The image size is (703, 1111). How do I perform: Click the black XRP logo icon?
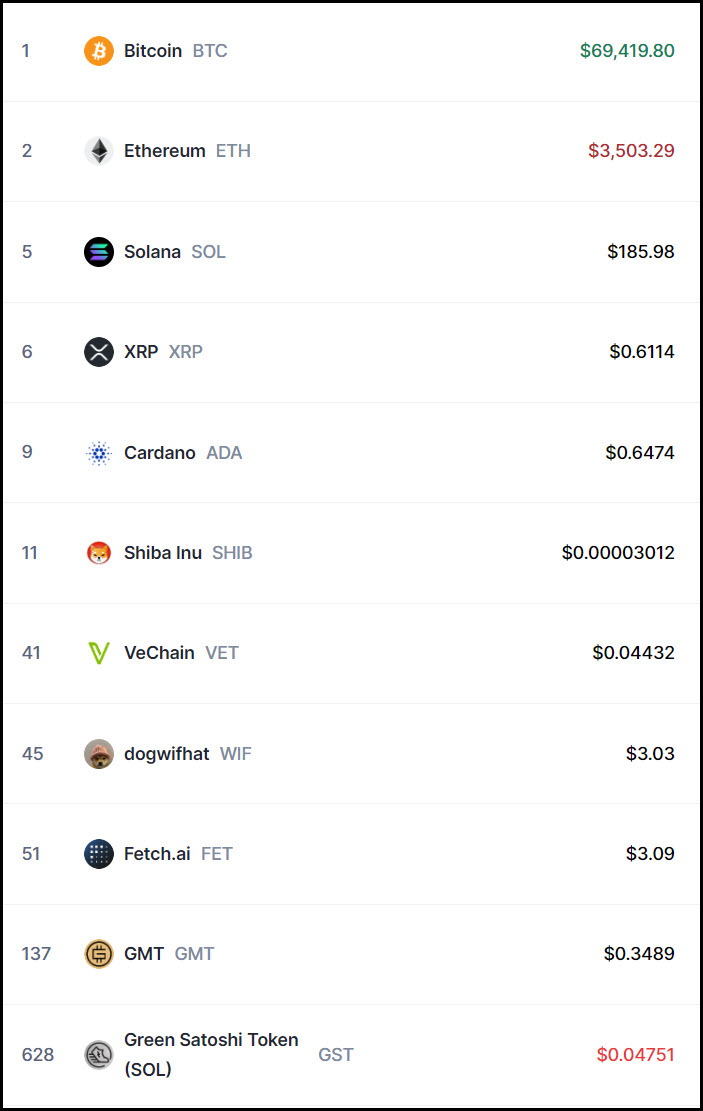coord(99,351)
